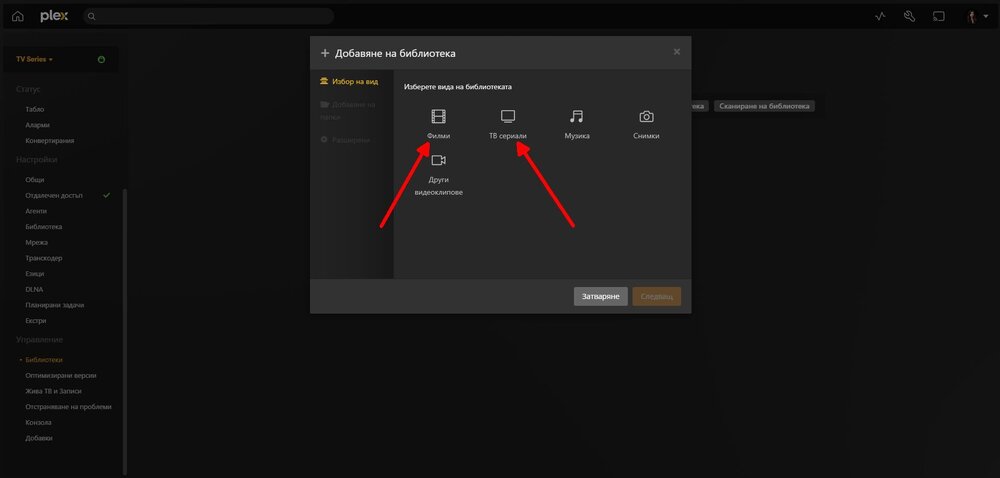The width and height of the screenshot is (1000, 478).
Task: Open Транскодер settings
Action: pos(44,258)
